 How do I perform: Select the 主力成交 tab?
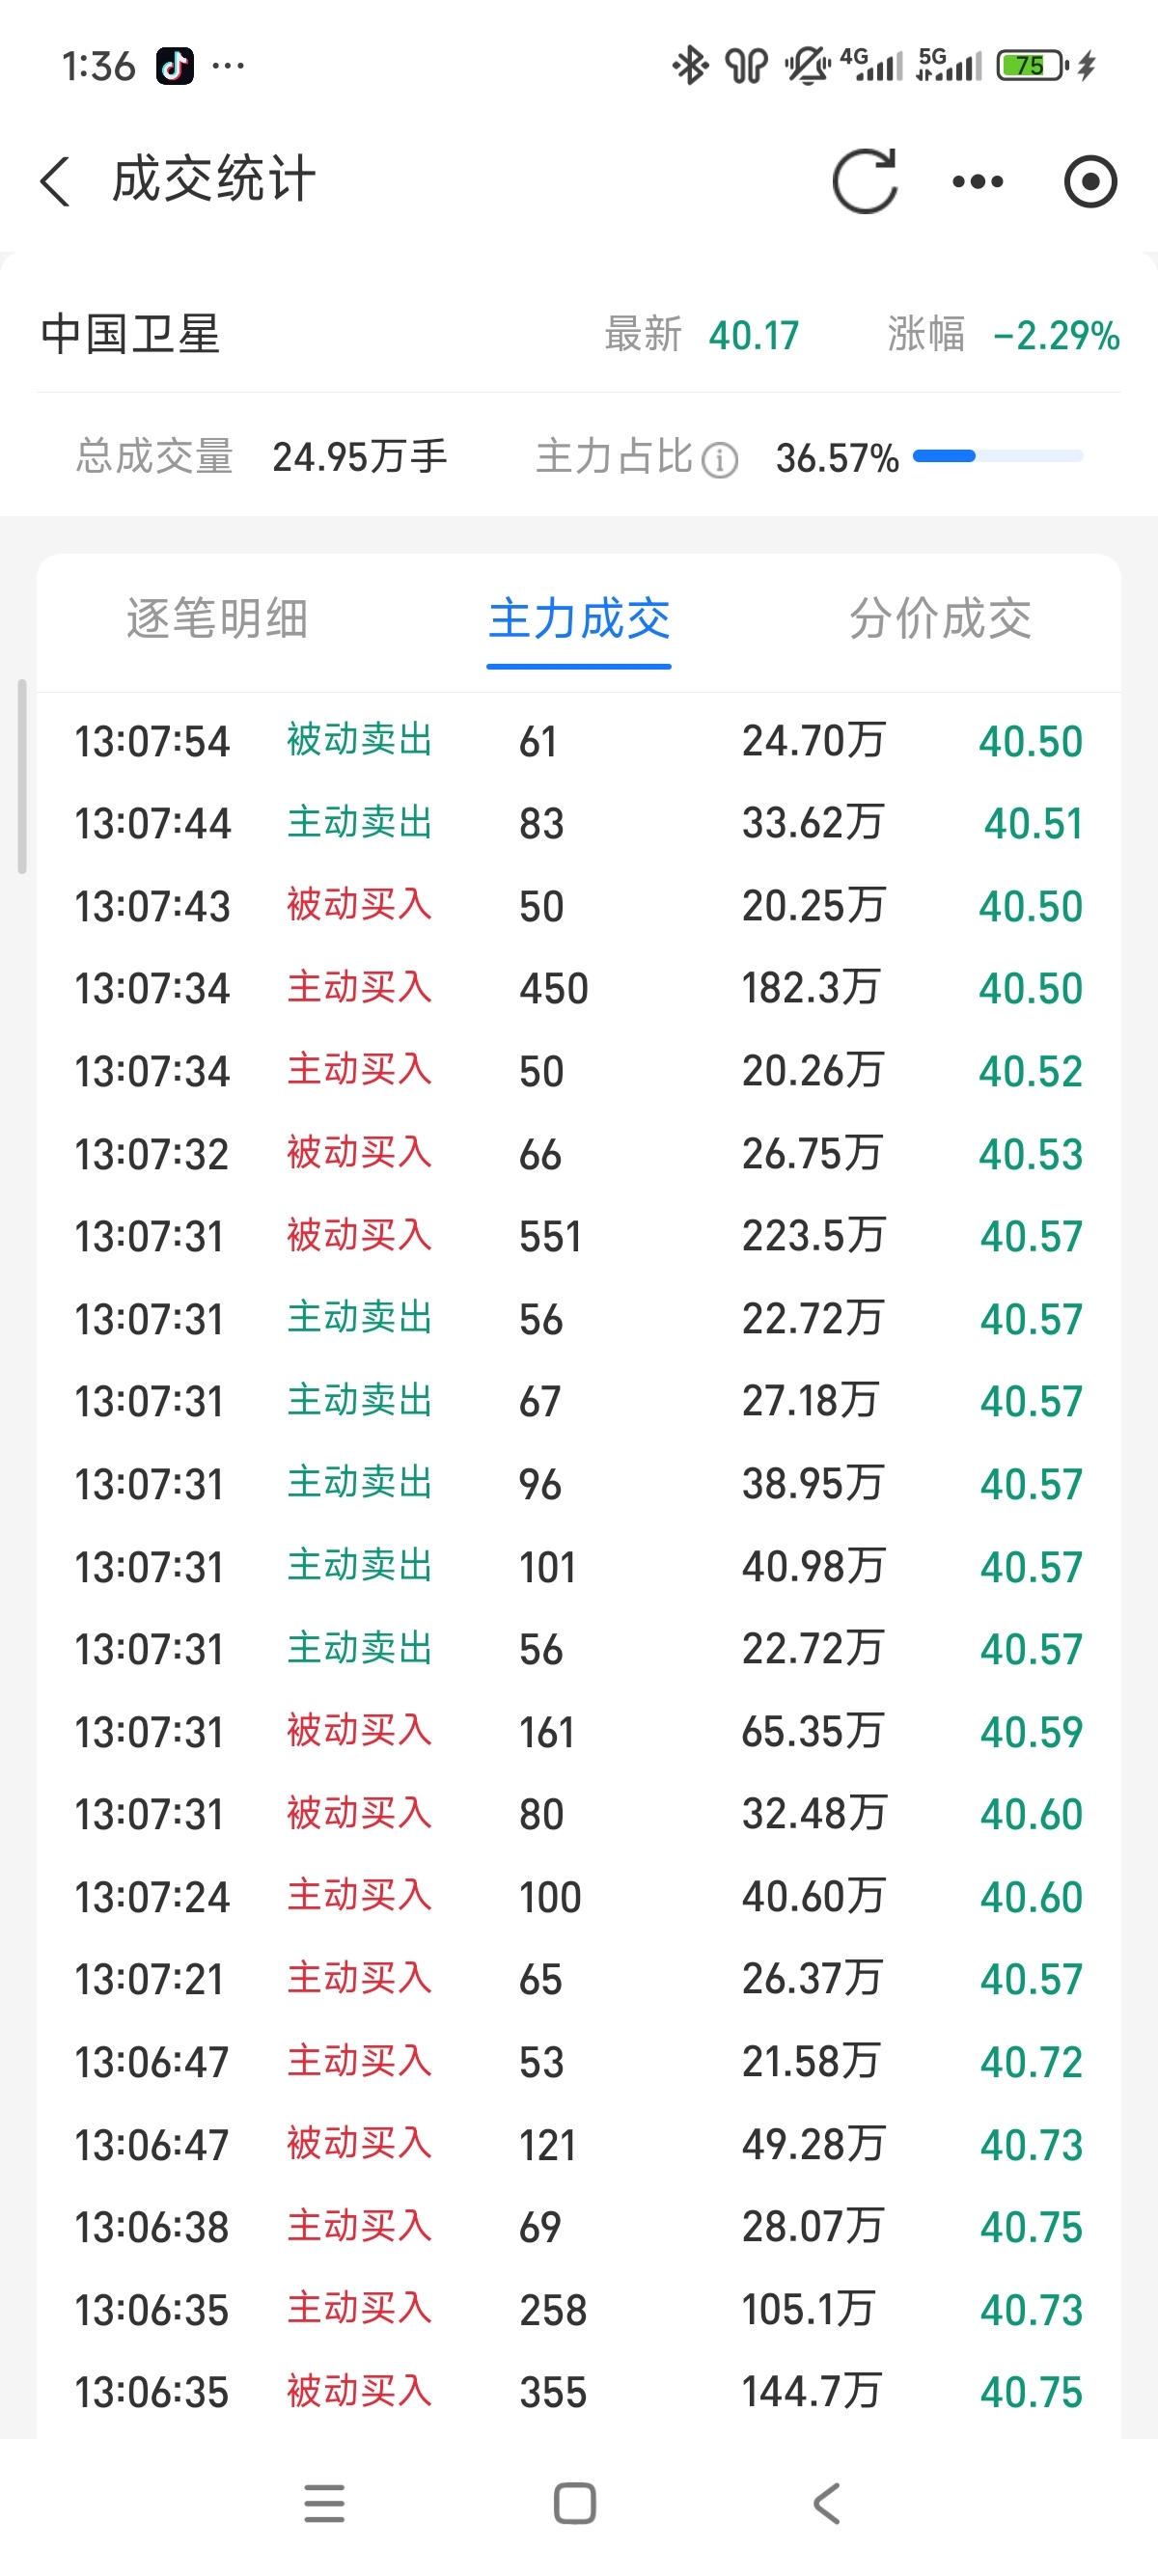579,618
